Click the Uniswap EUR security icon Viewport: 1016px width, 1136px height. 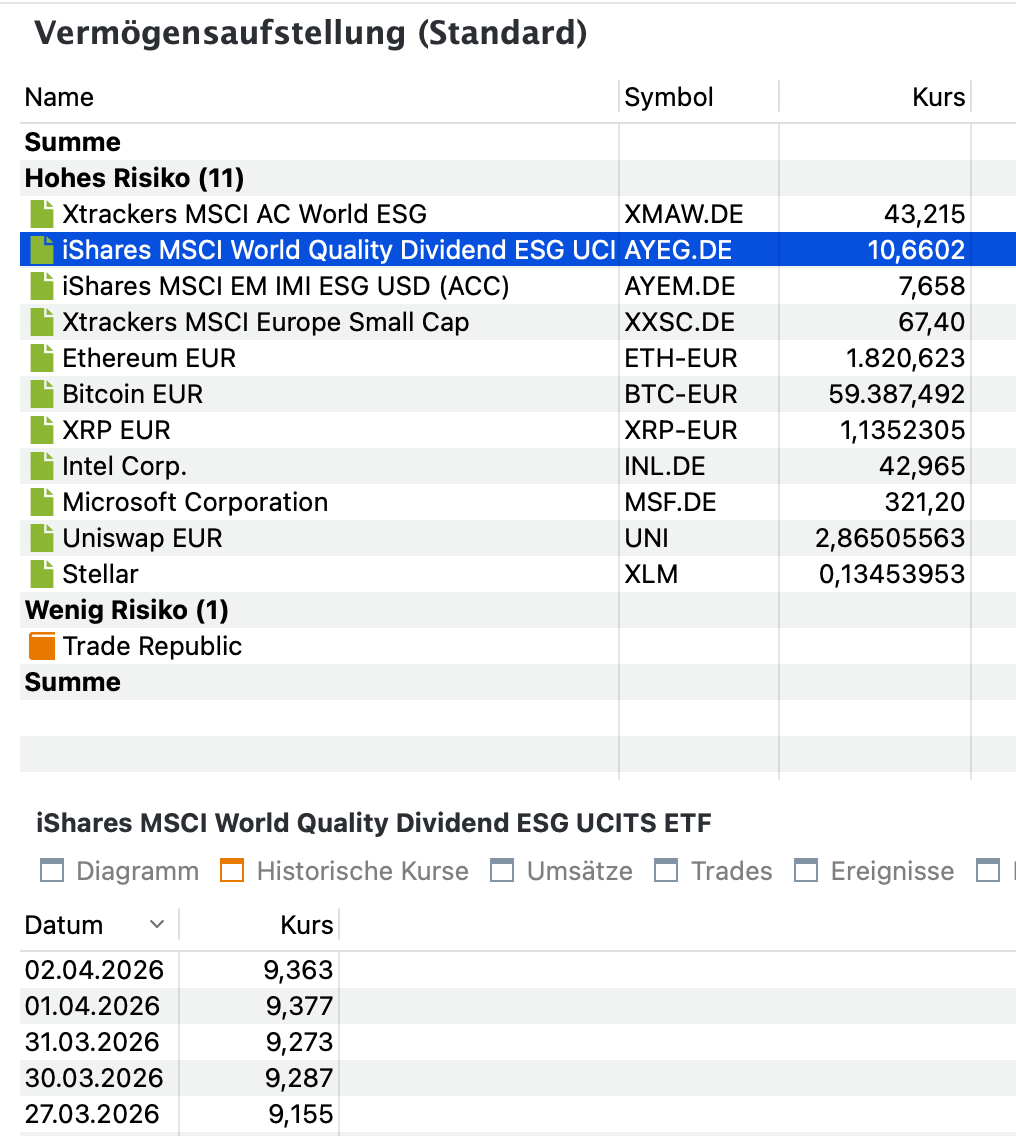click(x=41, y=538)
